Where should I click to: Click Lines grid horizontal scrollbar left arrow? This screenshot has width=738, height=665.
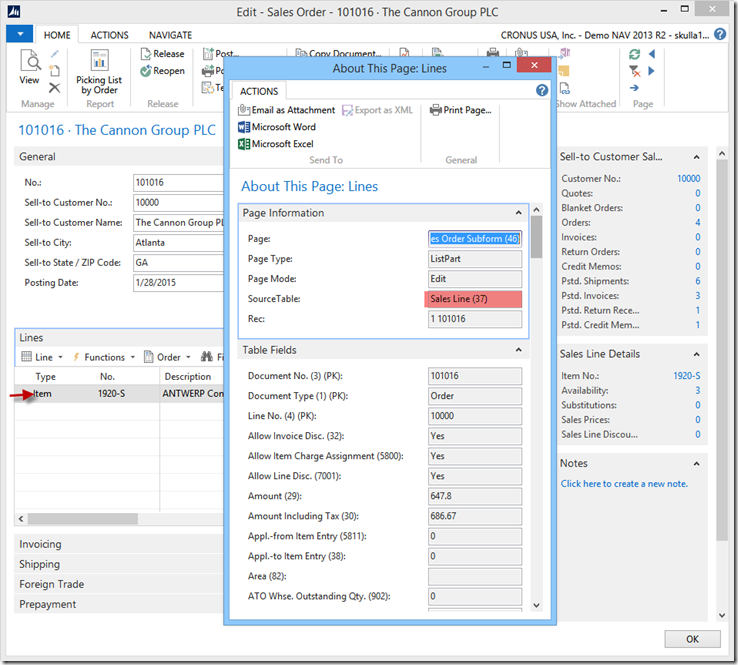click(x=21, y=519)
